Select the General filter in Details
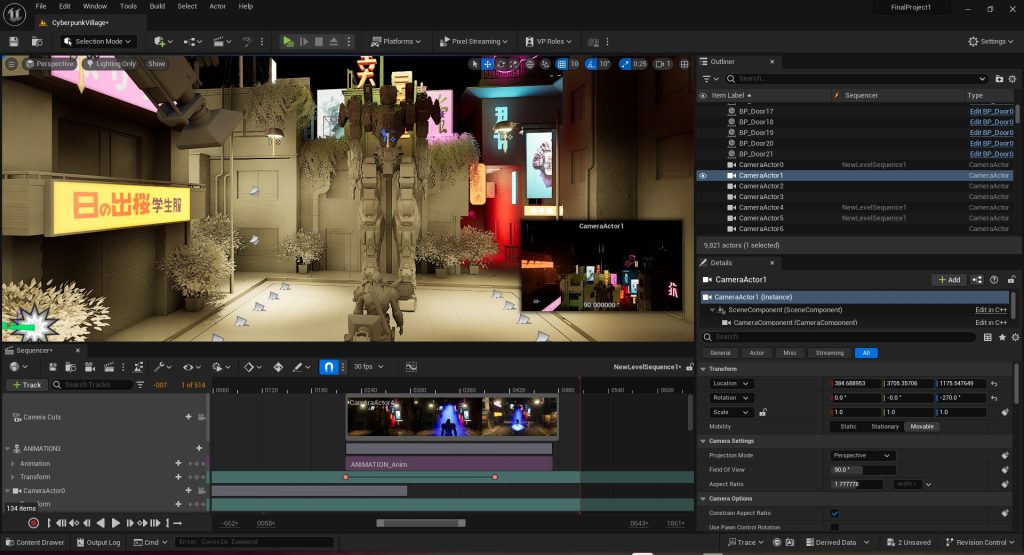The height and width of the screenshot is (555, 1024). click(x=720, y=353)
